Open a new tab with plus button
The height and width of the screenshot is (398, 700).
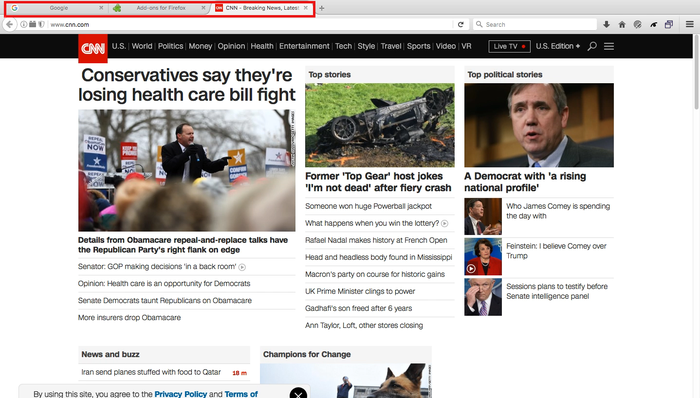coord(321,8)
